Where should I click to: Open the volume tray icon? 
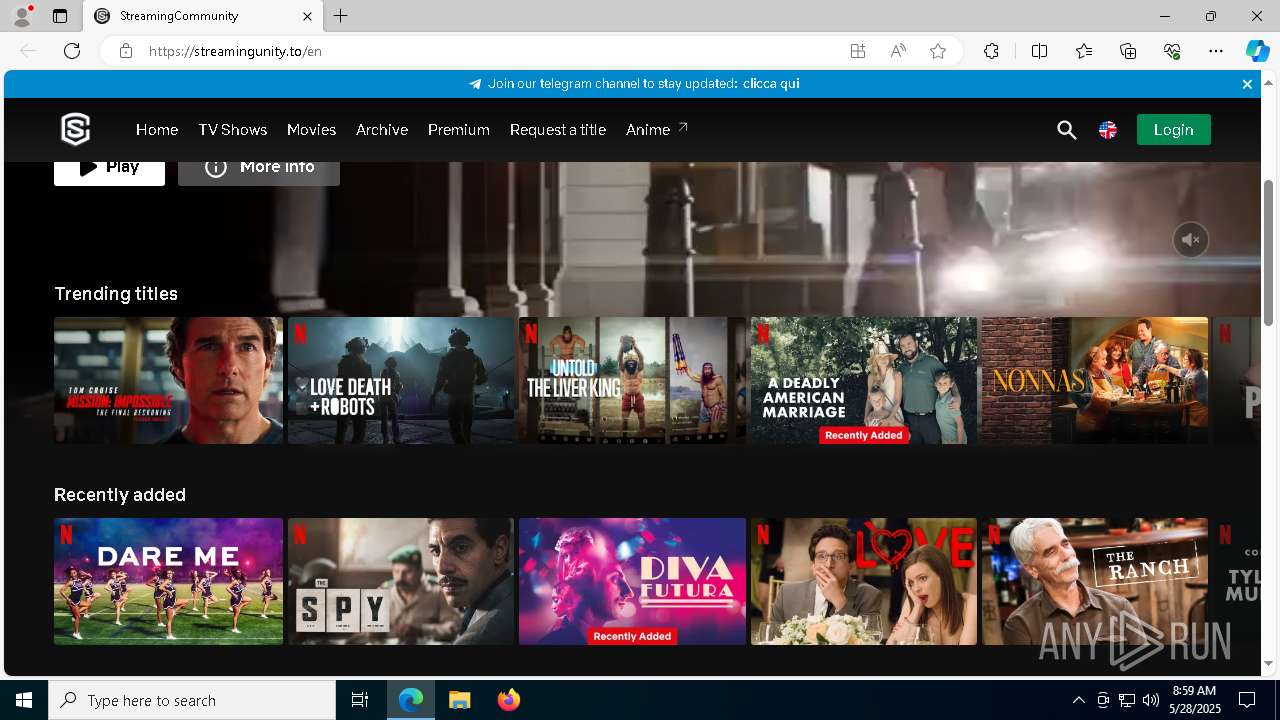tap(1151, 700)
